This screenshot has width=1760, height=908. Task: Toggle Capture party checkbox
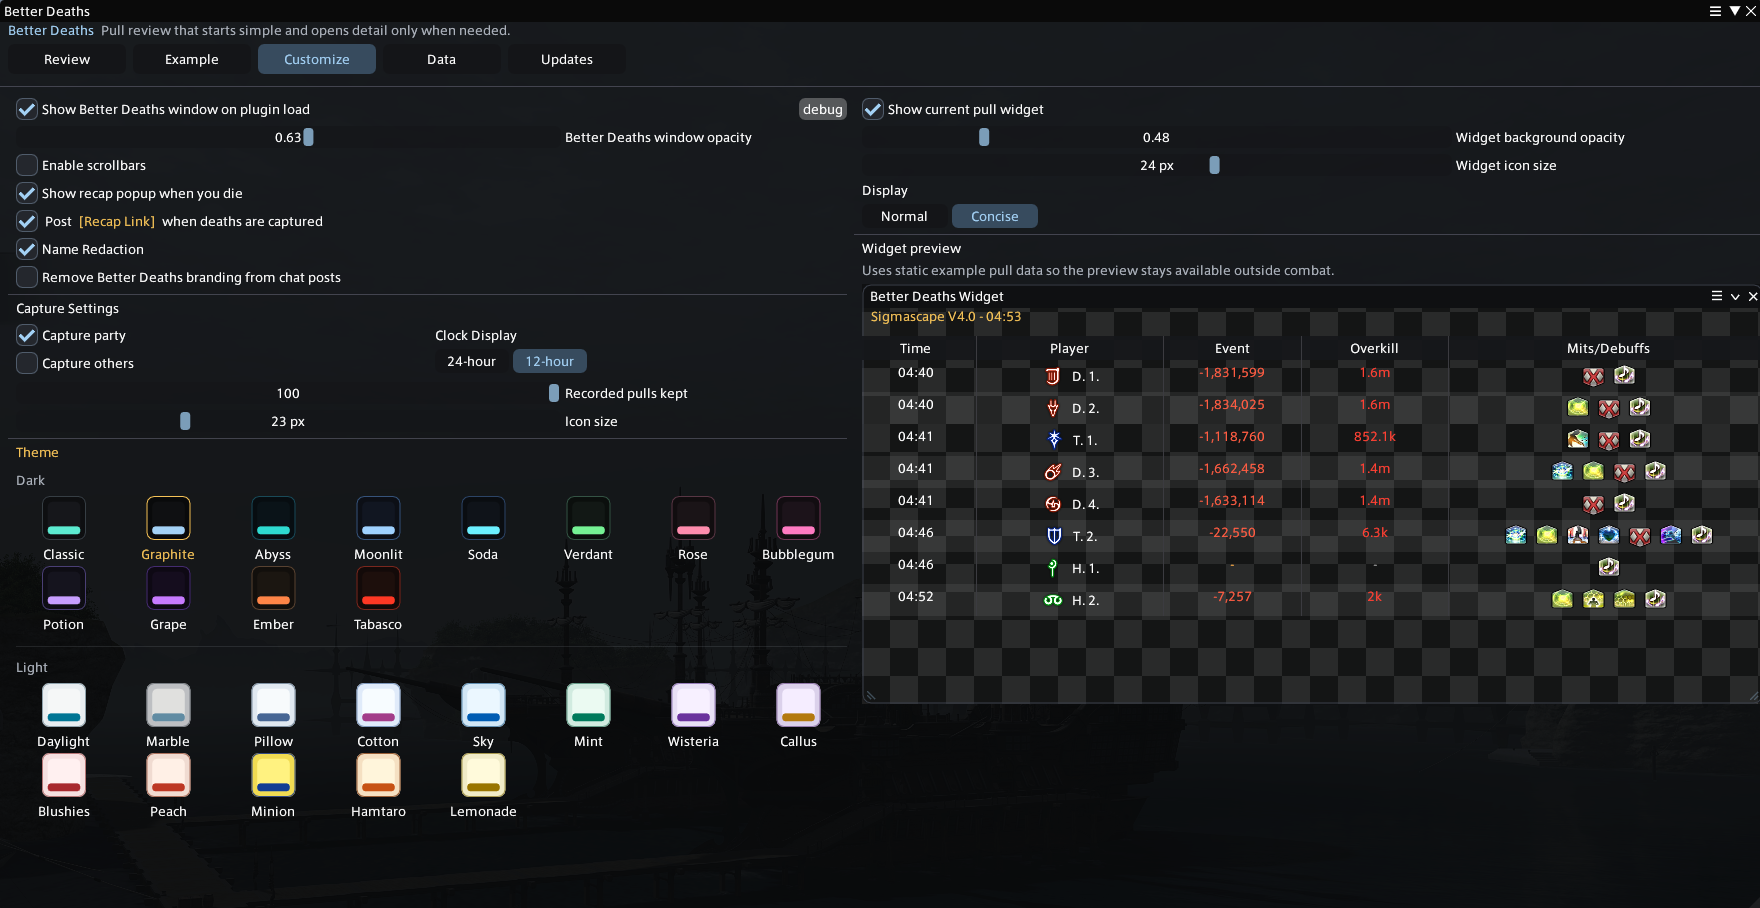[27, 335]
